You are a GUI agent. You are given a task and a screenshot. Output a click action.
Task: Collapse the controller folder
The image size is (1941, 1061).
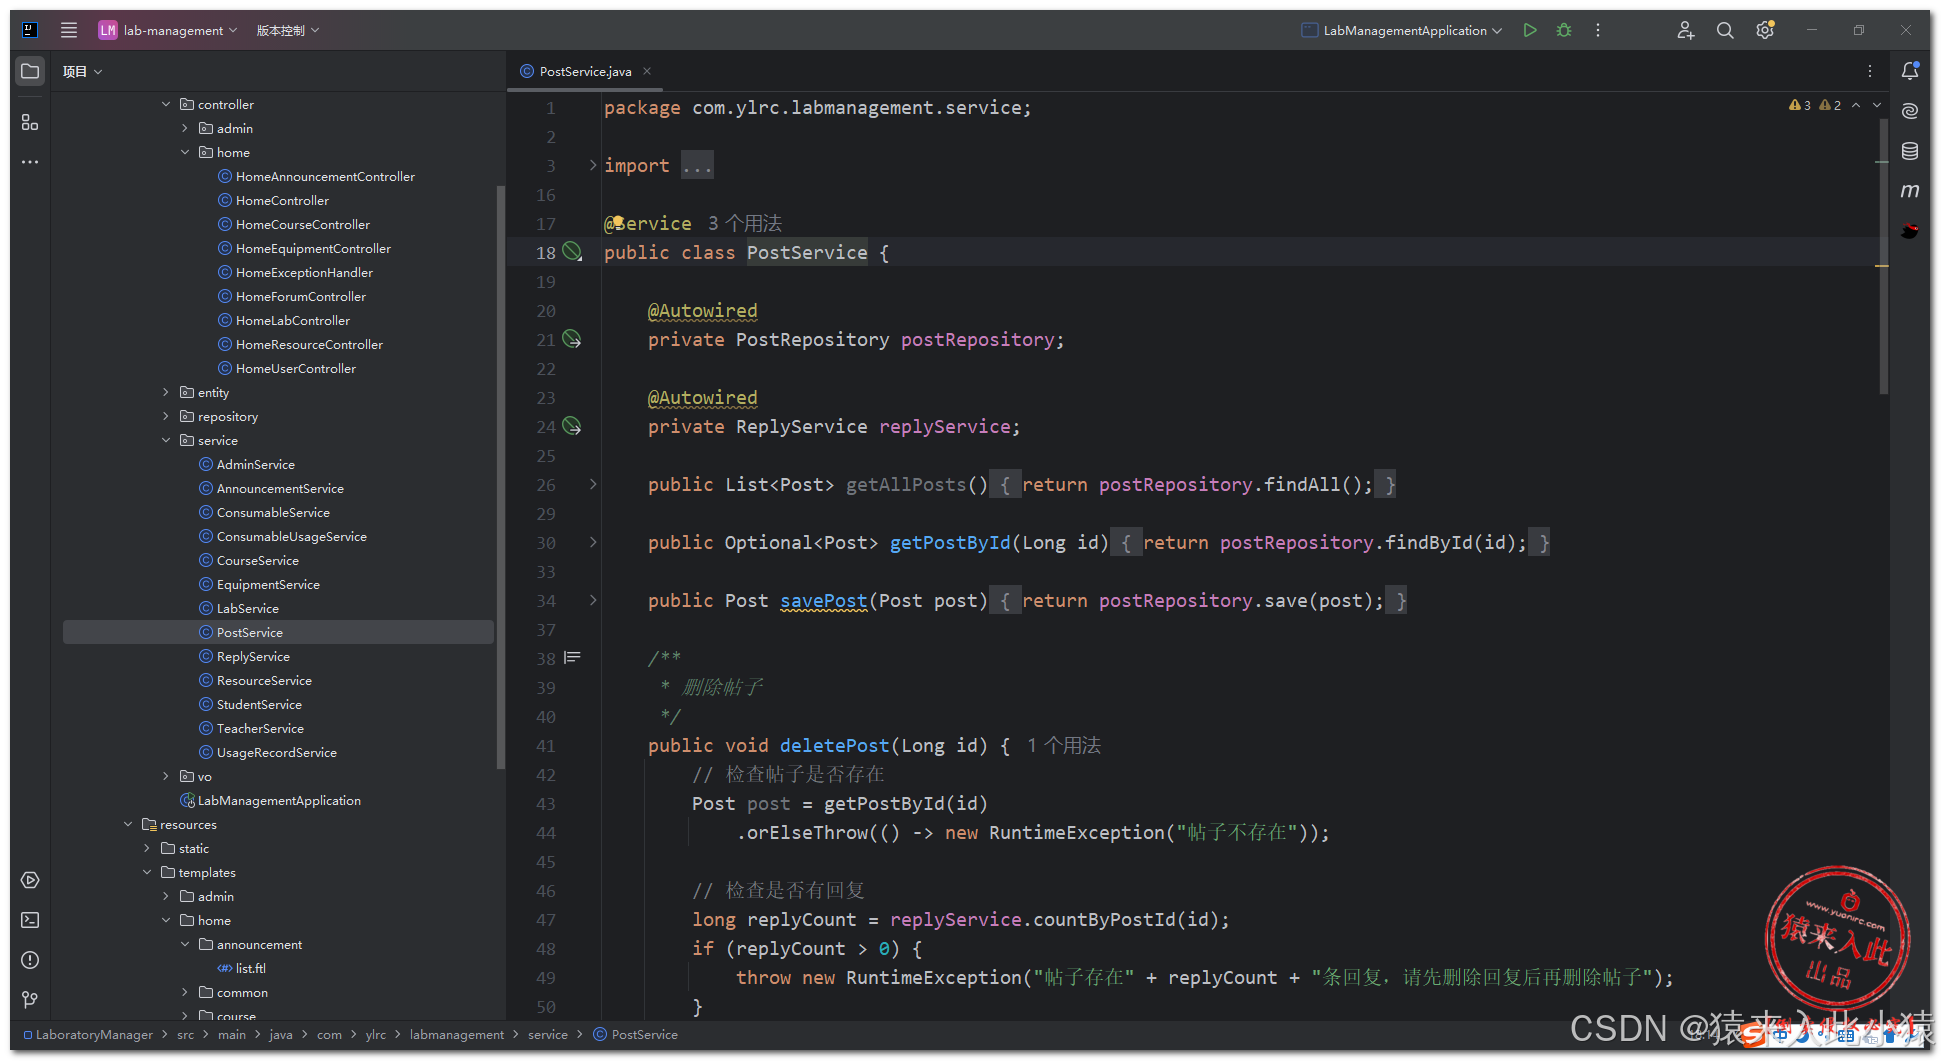pos(166,104)
